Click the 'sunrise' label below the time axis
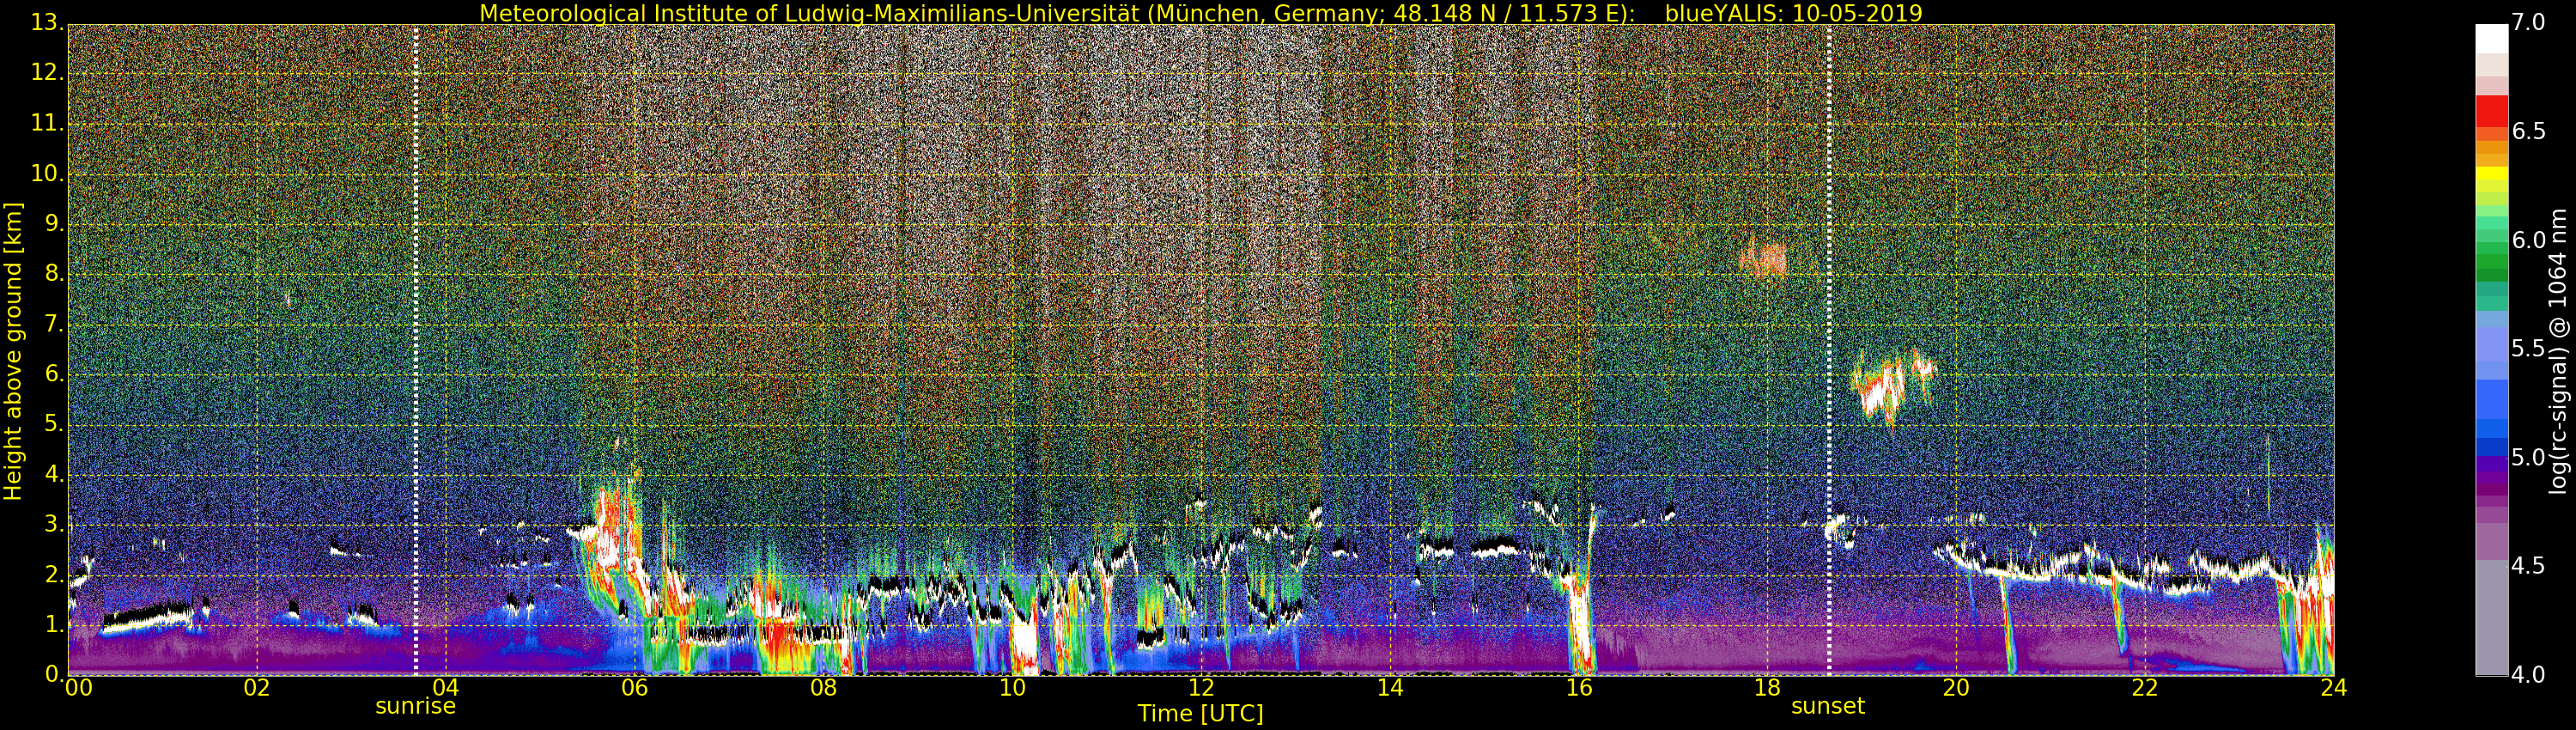The height and width of the screenshot is (730, 2576). tap(415, 706)
